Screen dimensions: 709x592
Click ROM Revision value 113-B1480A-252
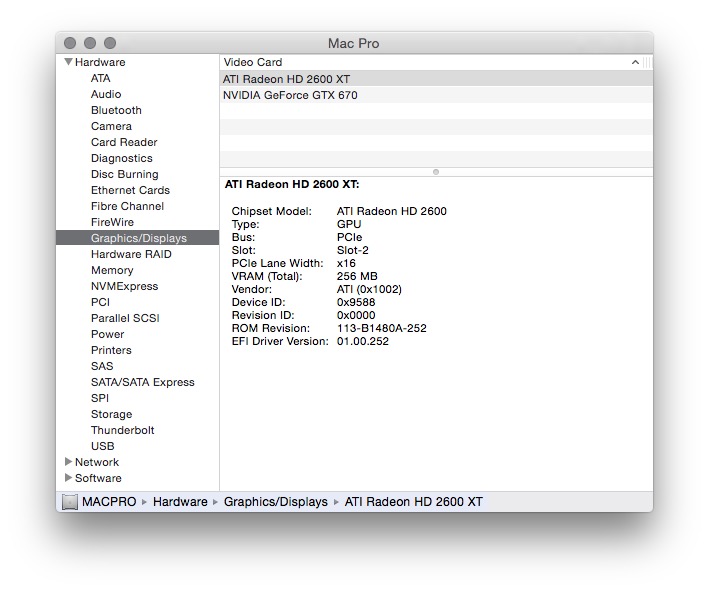pyautogui.click(x=382, y=328)
